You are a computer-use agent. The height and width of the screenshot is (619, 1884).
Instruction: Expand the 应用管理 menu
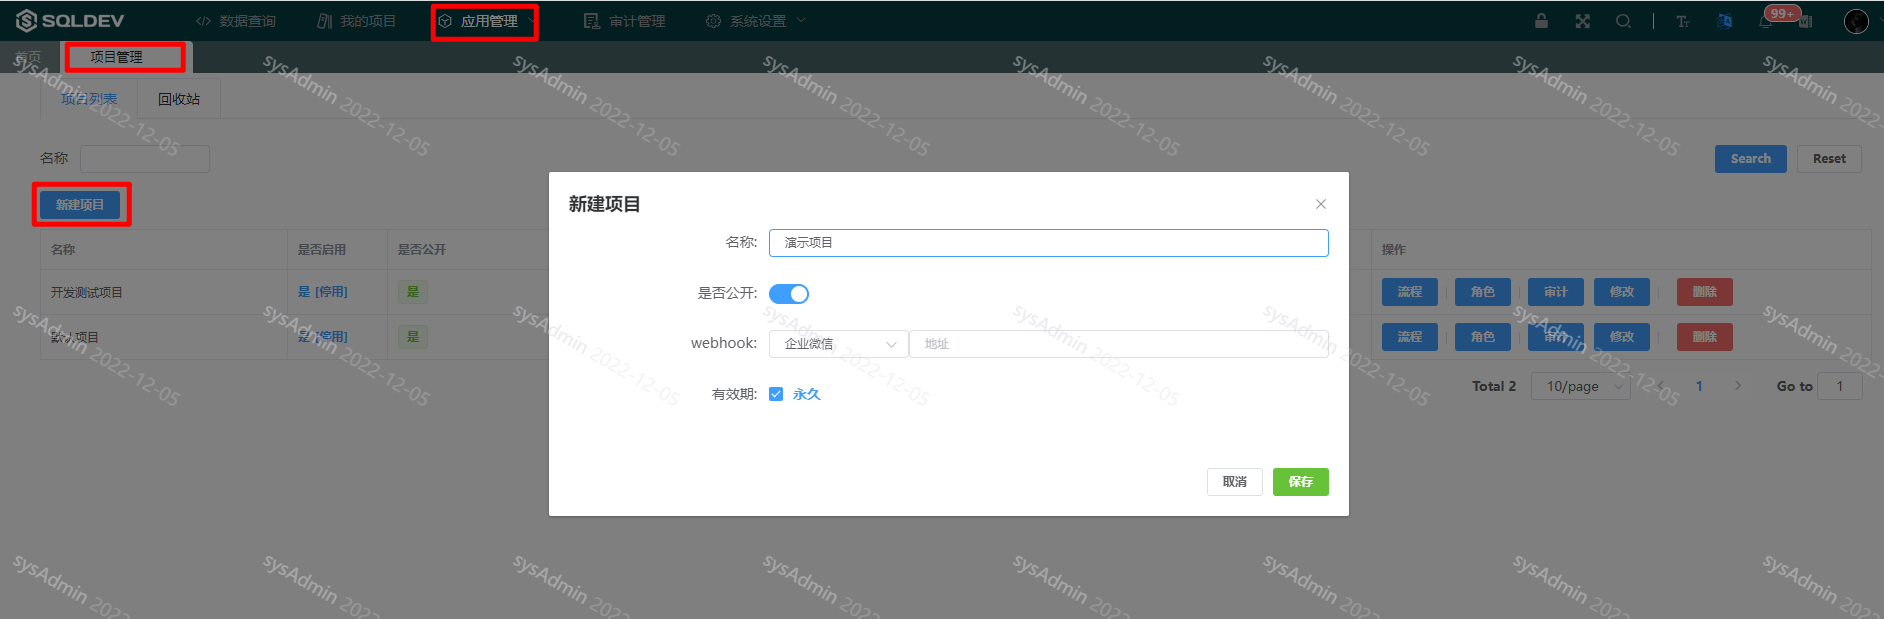486,21
